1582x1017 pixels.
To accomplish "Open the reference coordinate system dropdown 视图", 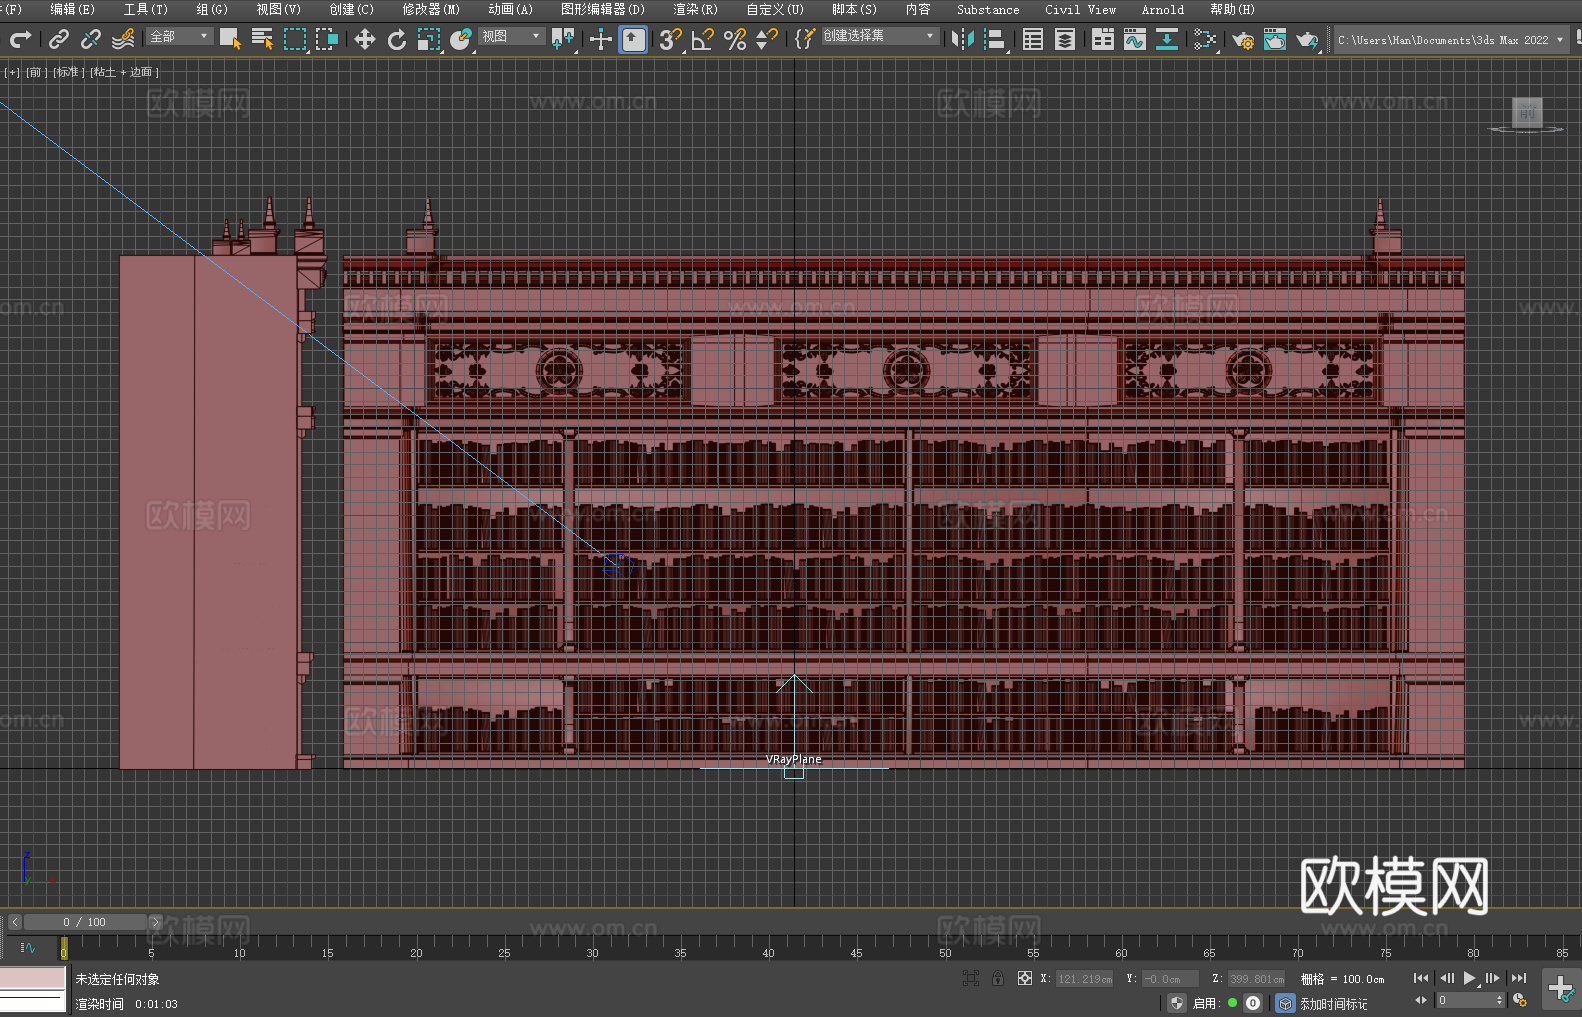I will [x=512, y=36].
